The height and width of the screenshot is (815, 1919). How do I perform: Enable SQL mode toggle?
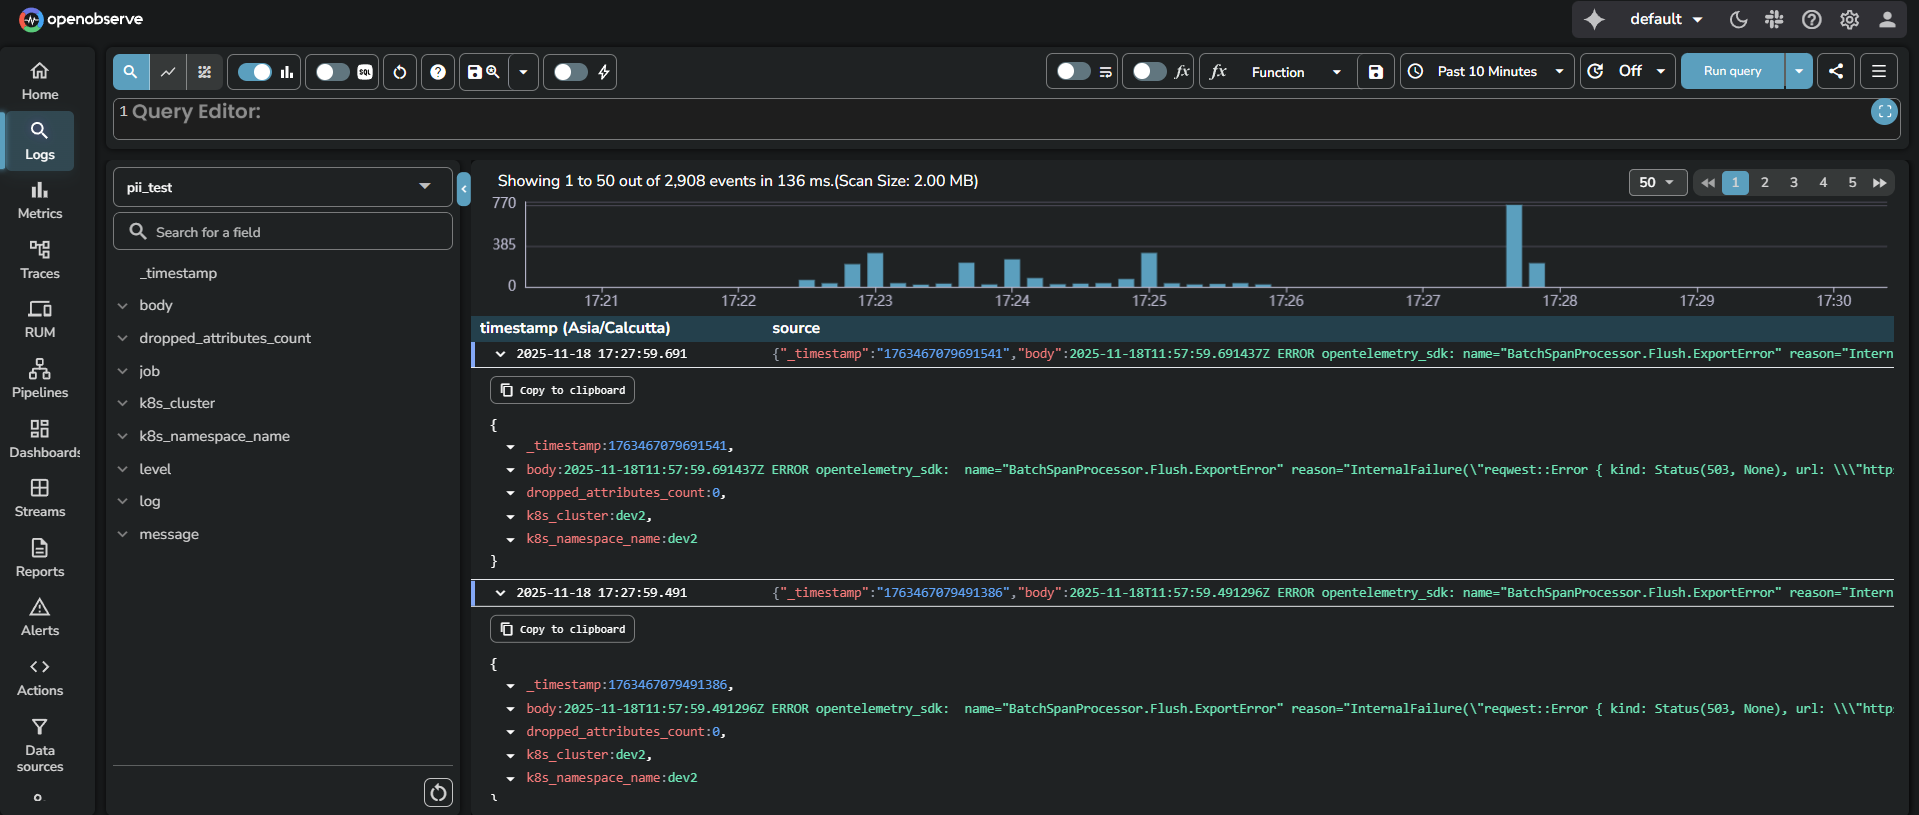click(x=333, y=72)
